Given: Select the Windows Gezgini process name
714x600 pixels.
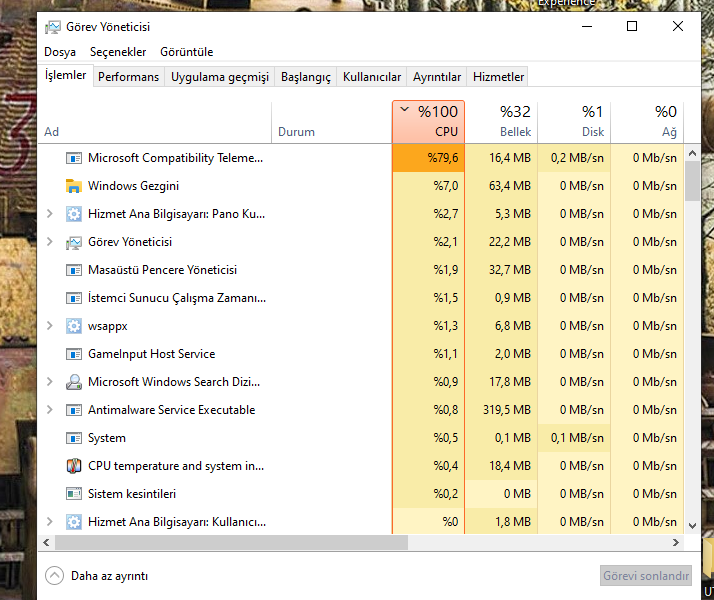Looking at the screenshot, I should tap(133, 186).
